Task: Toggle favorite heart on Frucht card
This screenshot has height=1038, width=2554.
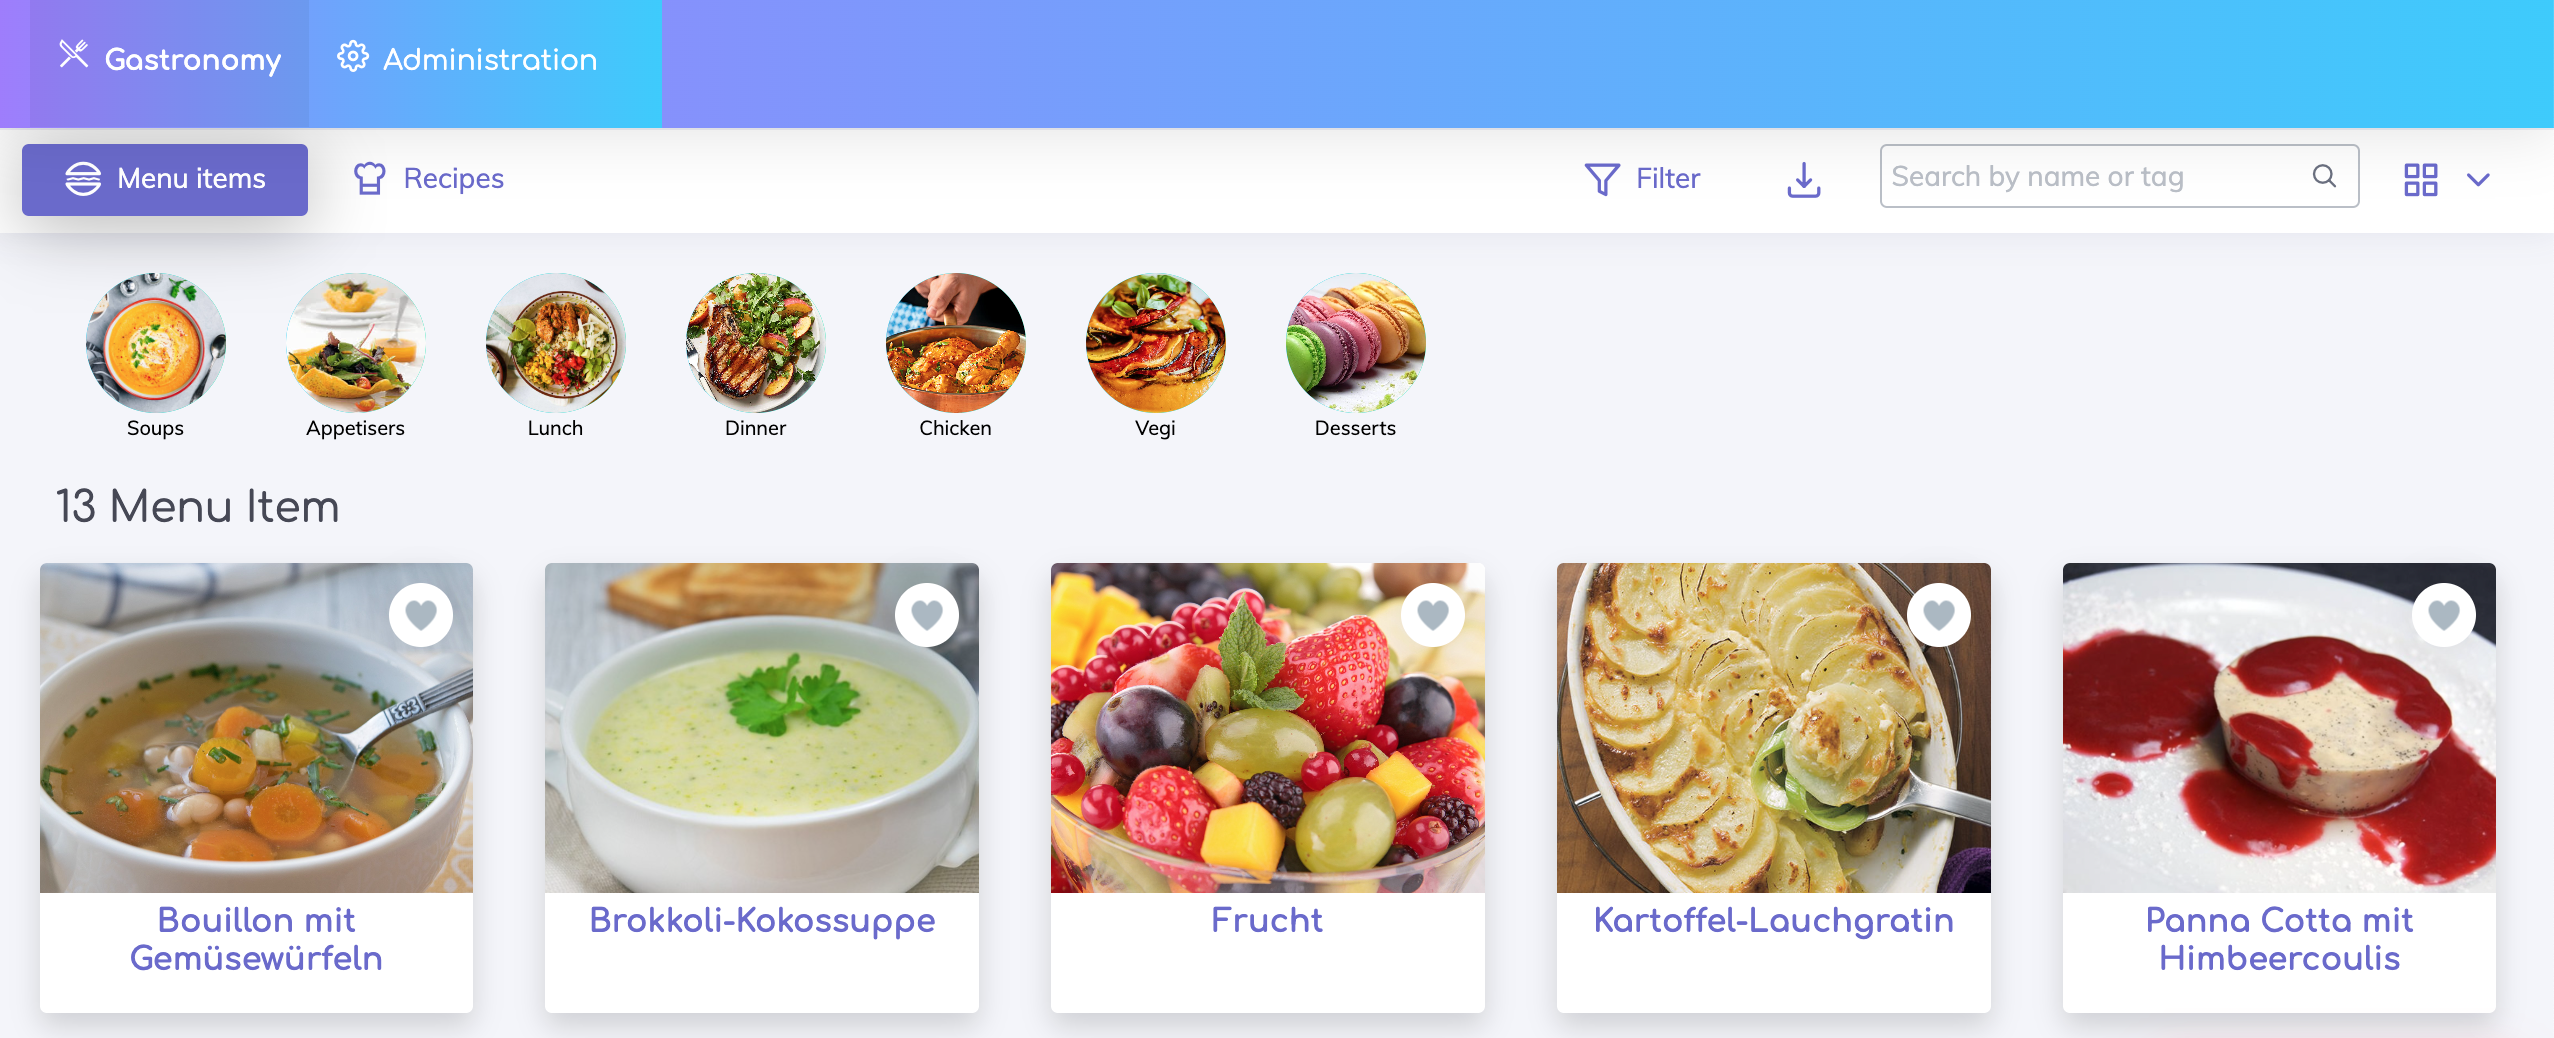Action: click(x=1433, y=615)
